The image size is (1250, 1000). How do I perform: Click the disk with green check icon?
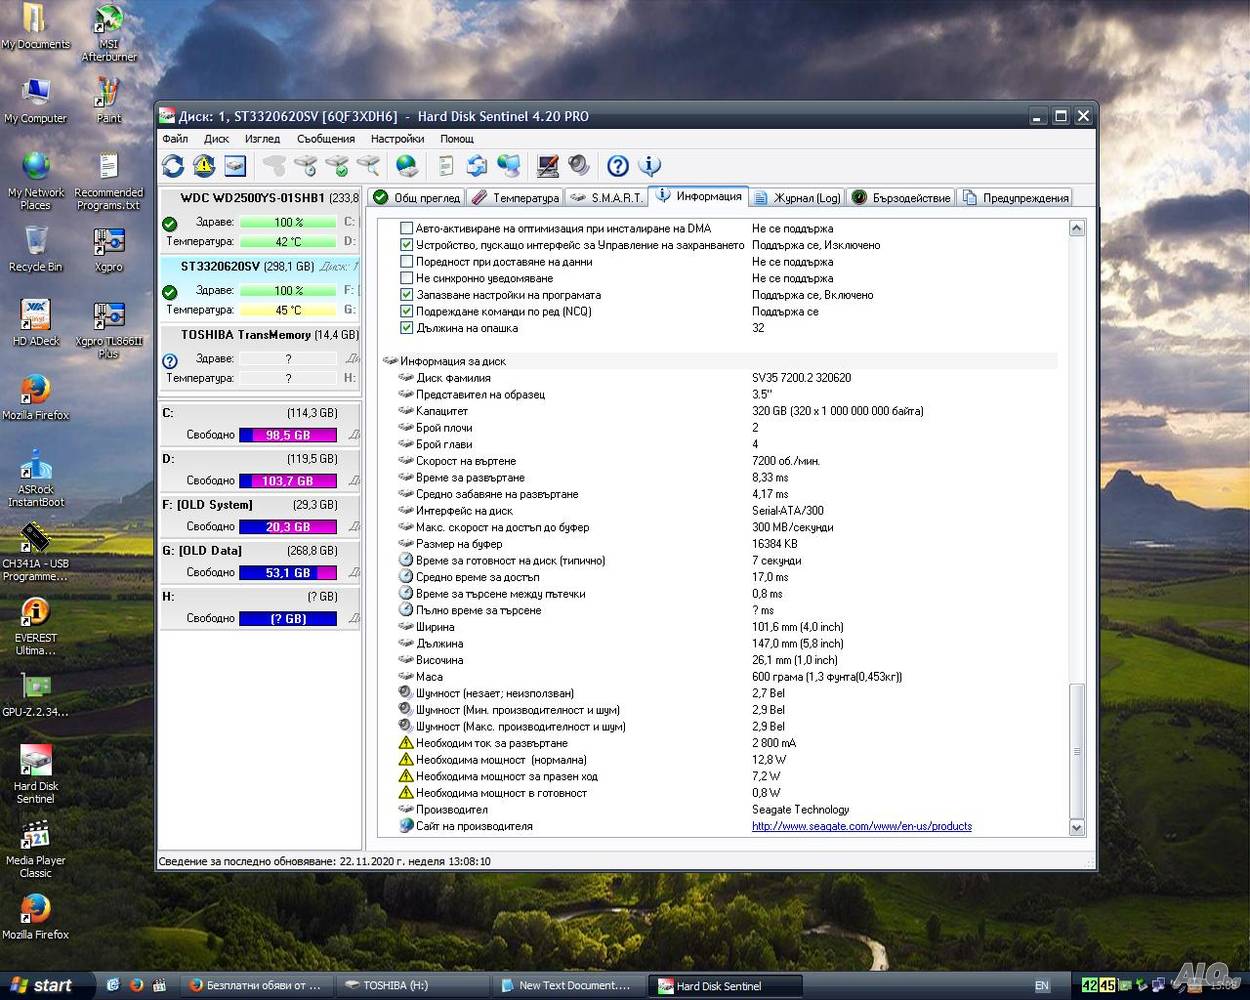(x=337, y=166)
